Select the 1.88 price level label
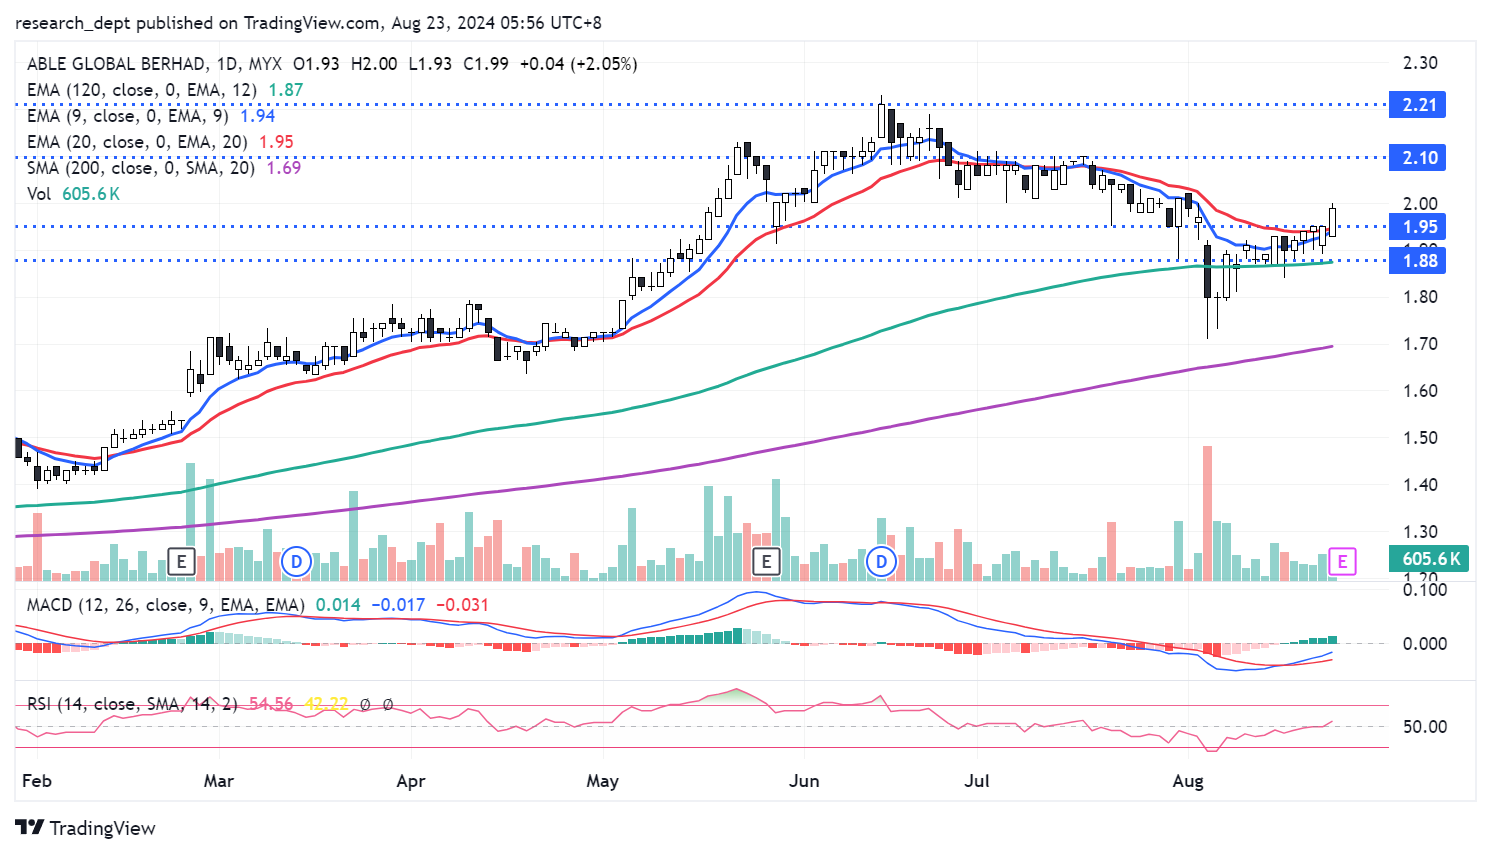Screen dimensions: 1491x854 point(1418,261)
